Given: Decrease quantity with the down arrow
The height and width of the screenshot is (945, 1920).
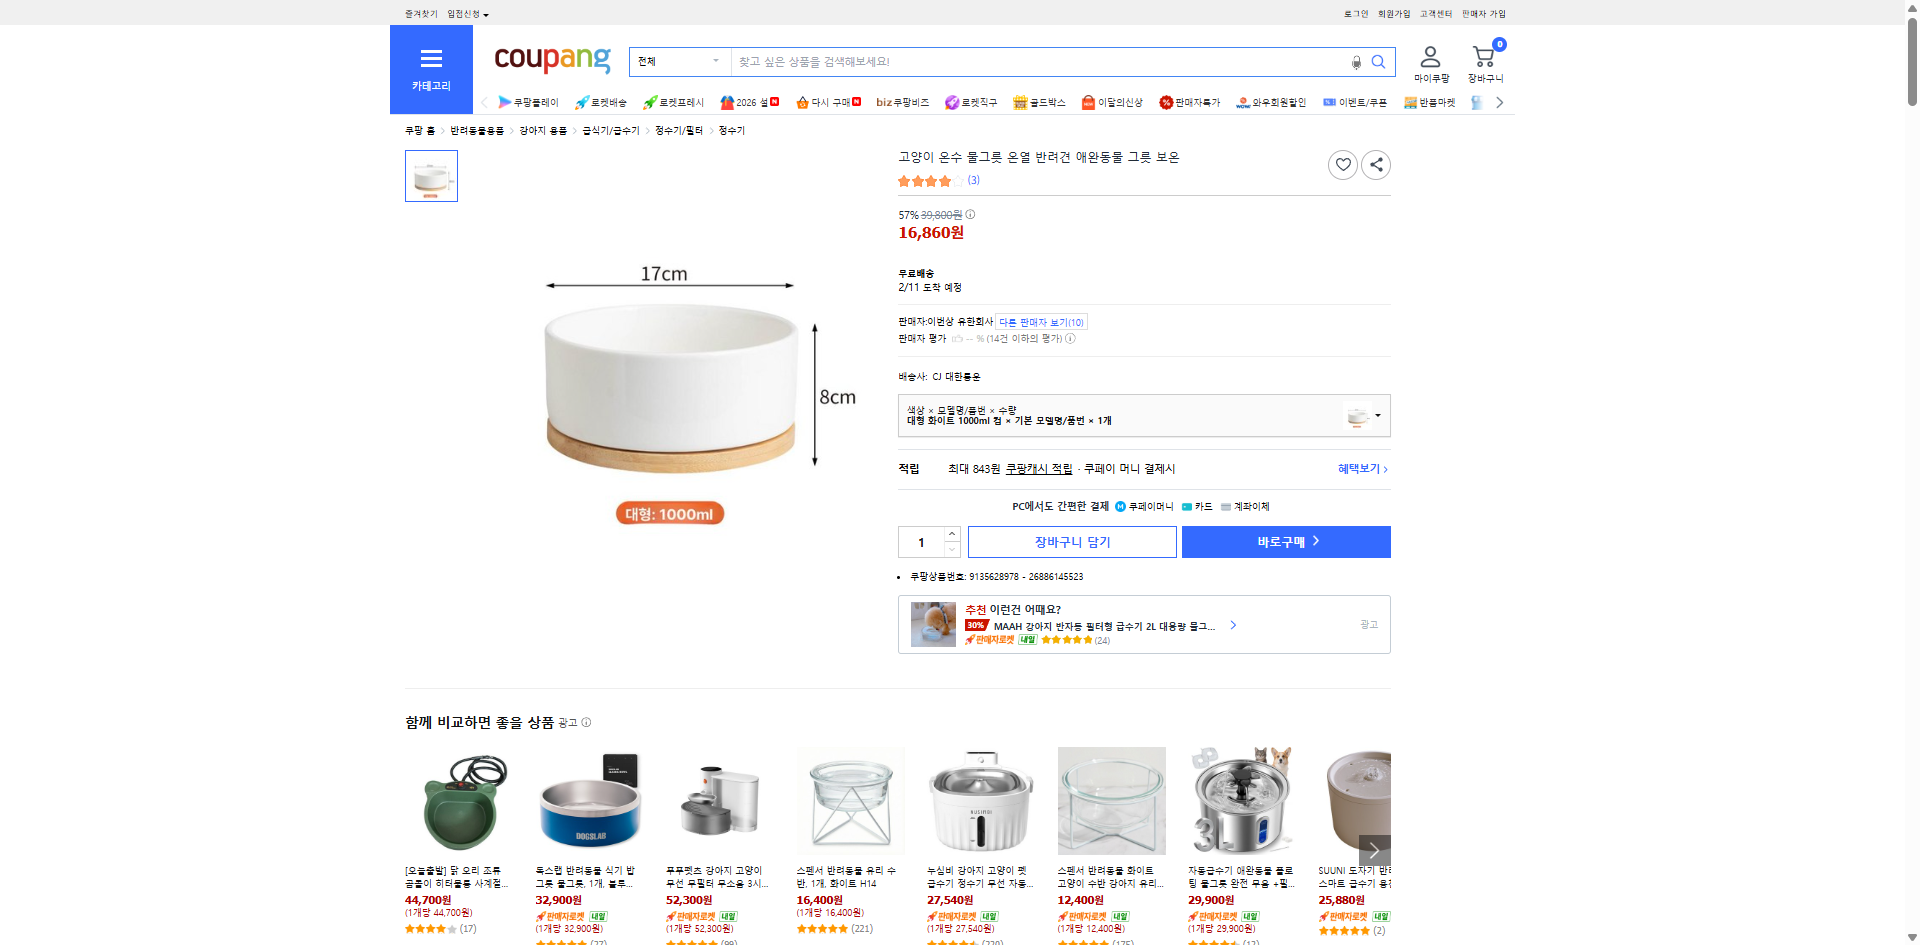Looking at the screenshot, I should (952, 549).
